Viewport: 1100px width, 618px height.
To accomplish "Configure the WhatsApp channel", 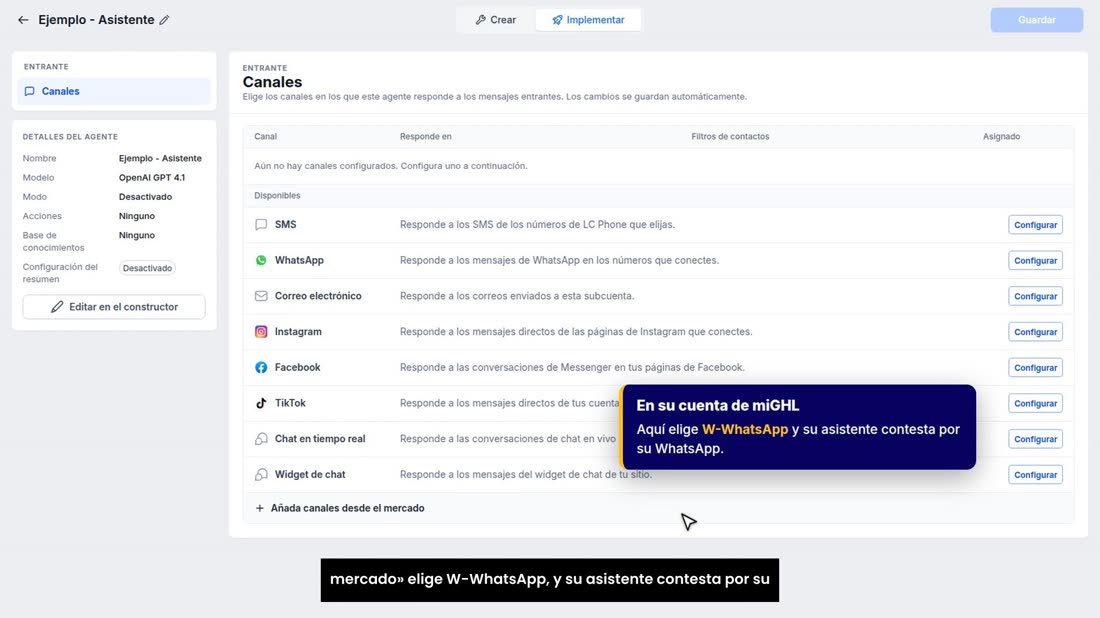I will pos(1035,260).
